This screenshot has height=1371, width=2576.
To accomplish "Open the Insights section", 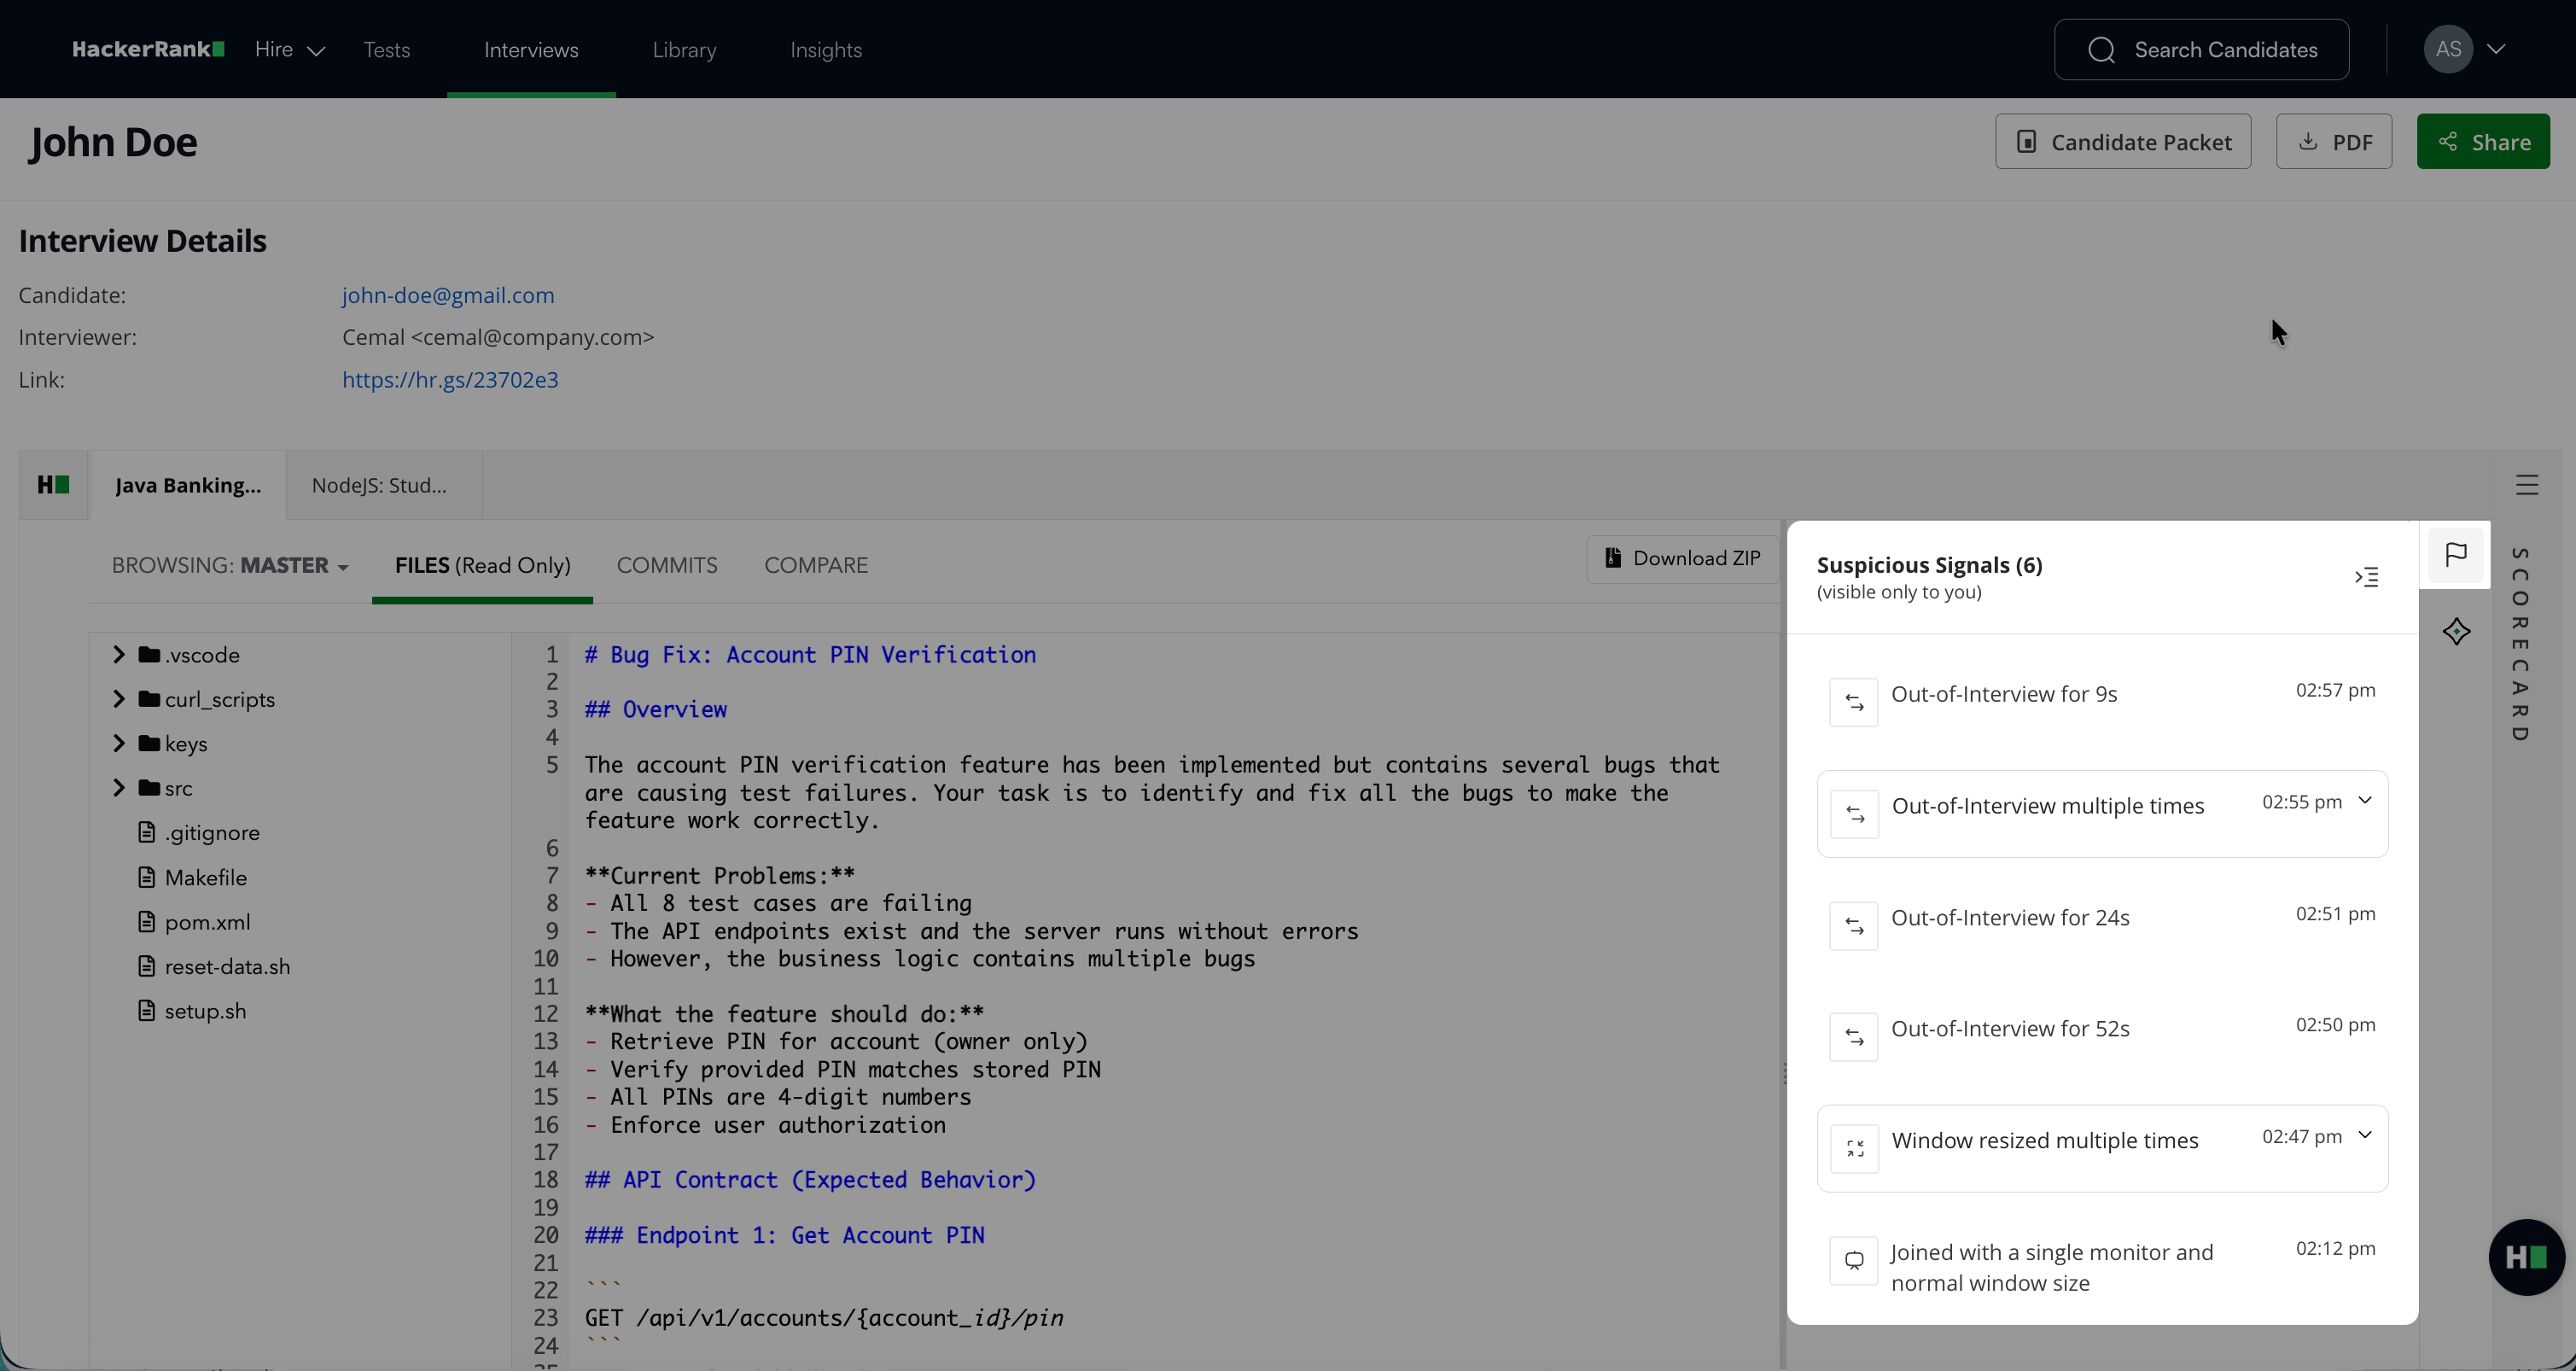I will [x=826, y=49].
